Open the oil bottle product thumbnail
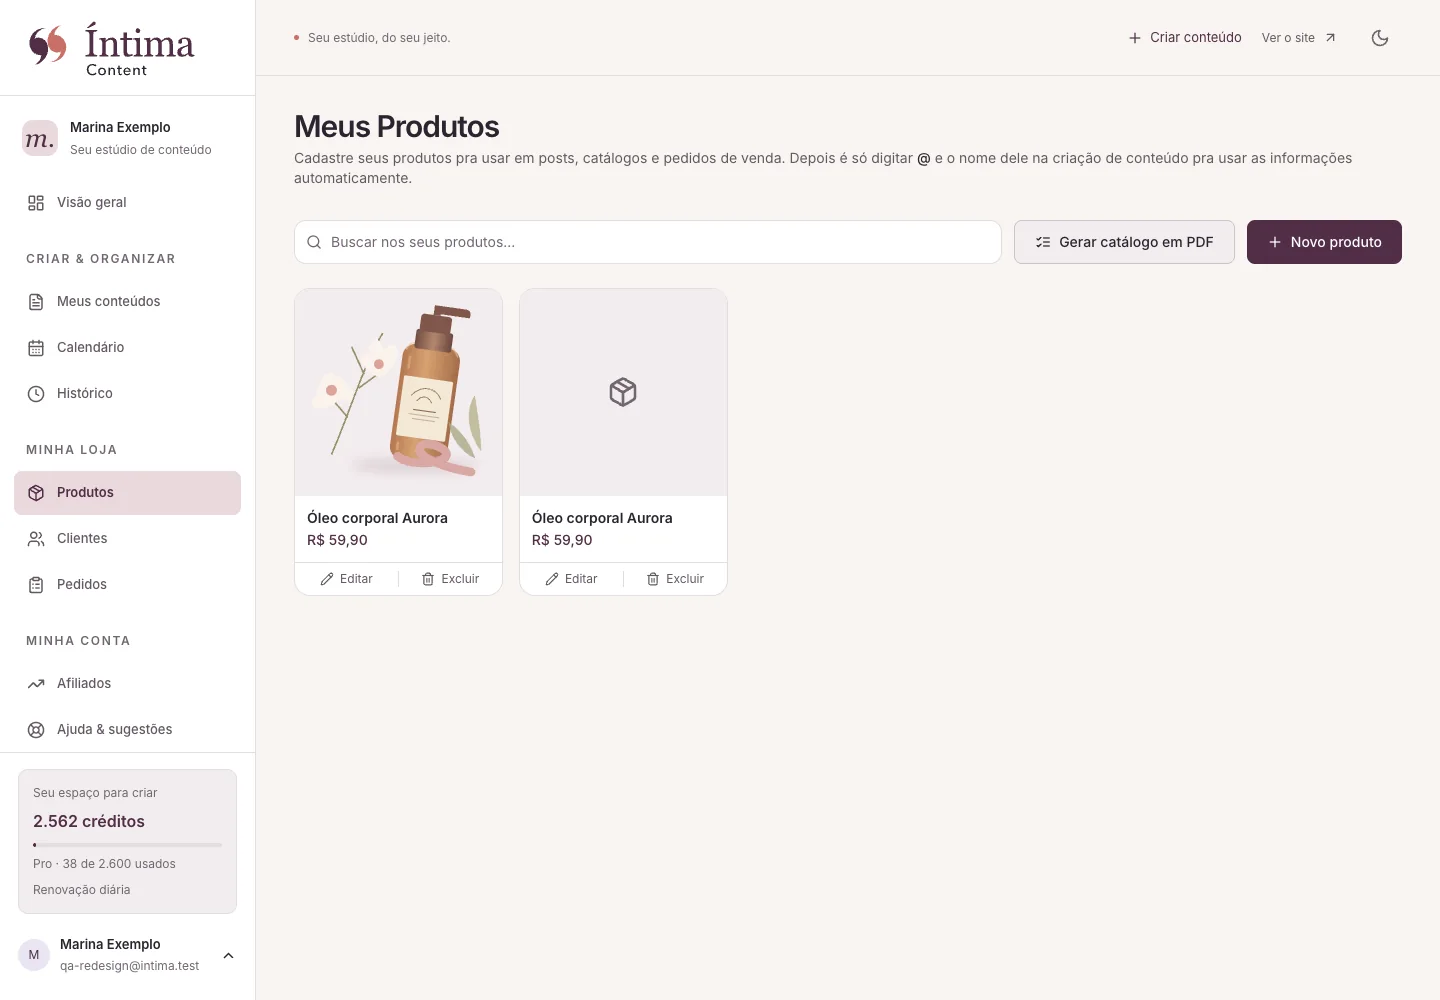The height and width of the screenshot is (1000, 1440). 398,392
